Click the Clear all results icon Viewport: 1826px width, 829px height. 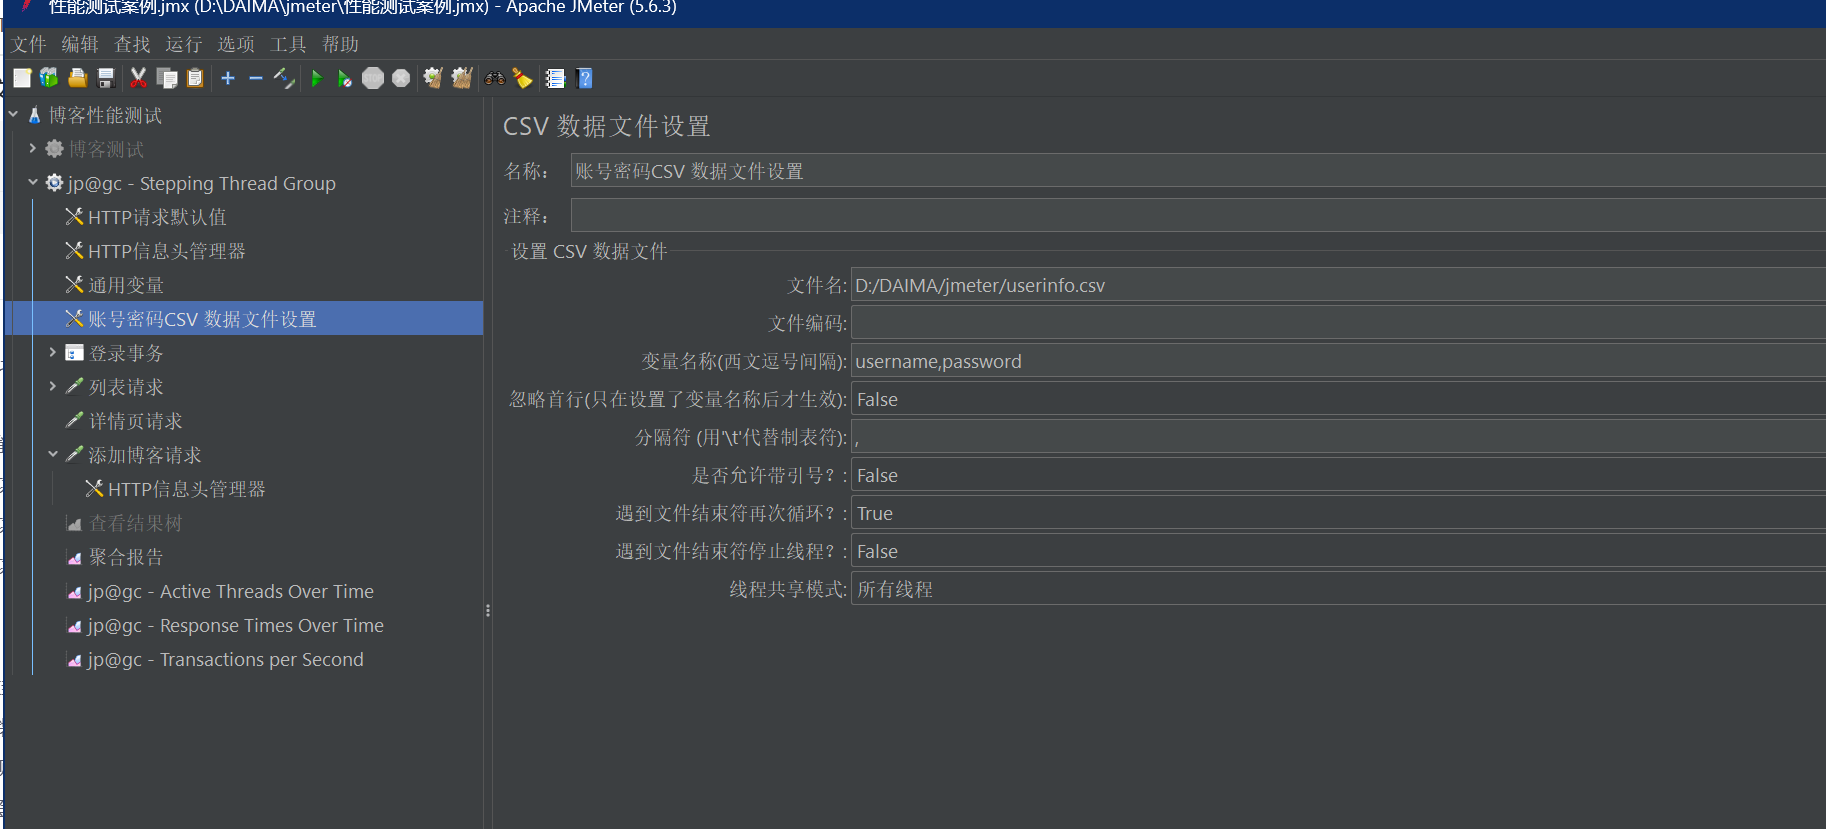(x=461, y=78)
